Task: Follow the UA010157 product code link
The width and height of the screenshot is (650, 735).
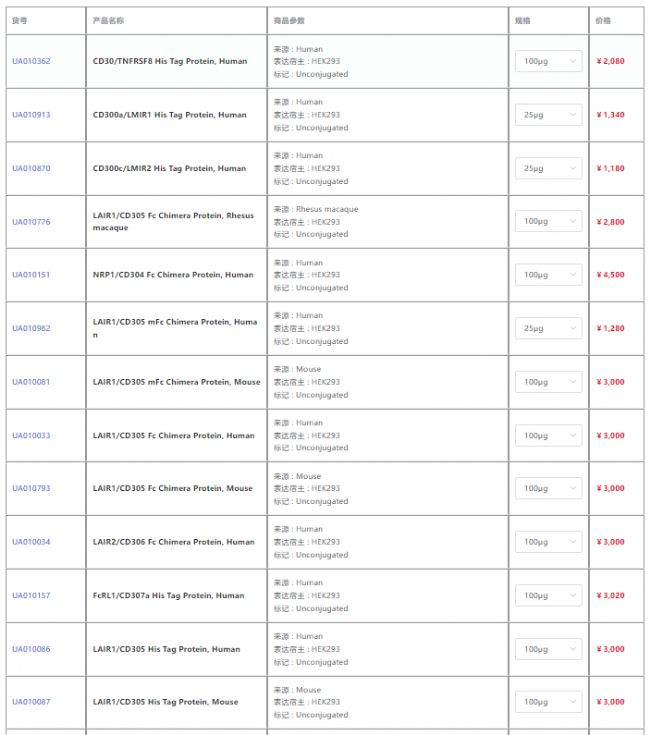Action: 31,596
